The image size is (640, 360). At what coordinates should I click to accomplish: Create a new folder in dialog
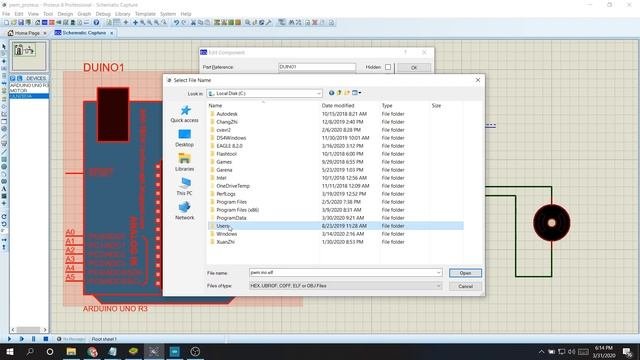click(x=347, y=93)
